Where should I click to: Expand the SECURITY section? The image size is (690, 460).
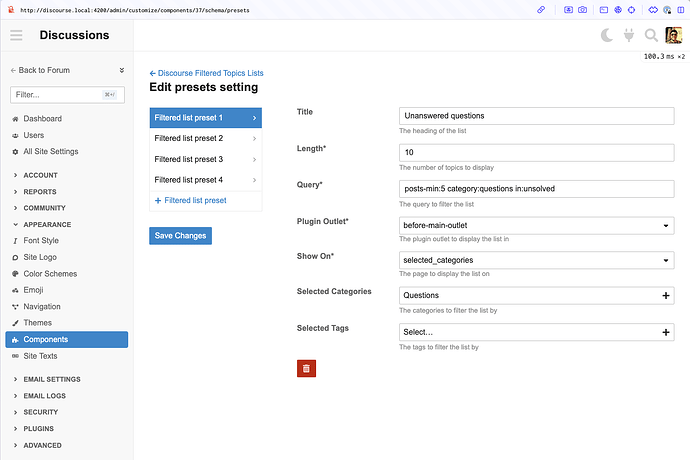coord(40,412)
